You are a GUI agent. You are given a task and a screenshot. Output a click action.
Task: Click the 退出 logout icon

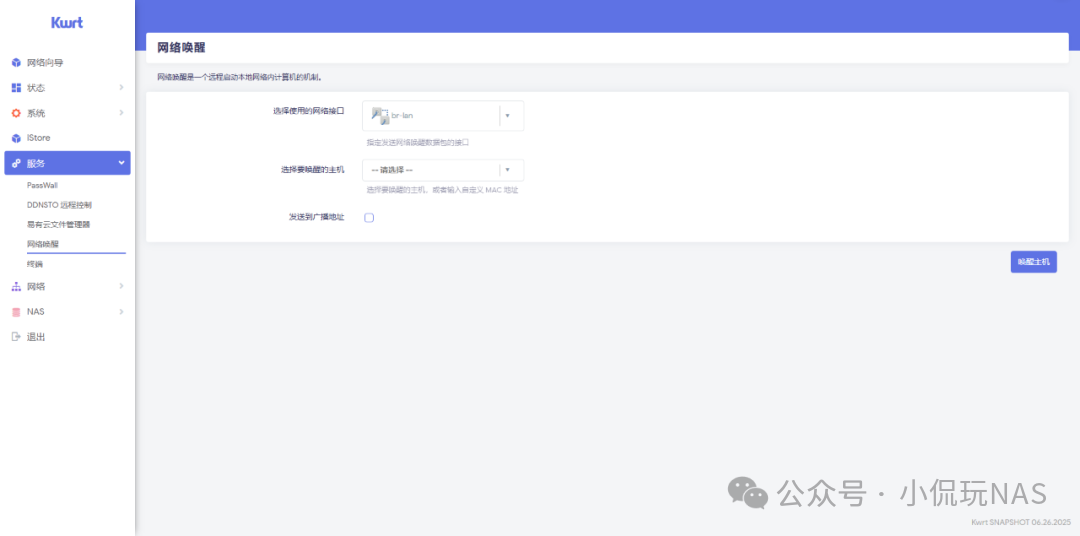pyautogui.click(x=17, y=337)
